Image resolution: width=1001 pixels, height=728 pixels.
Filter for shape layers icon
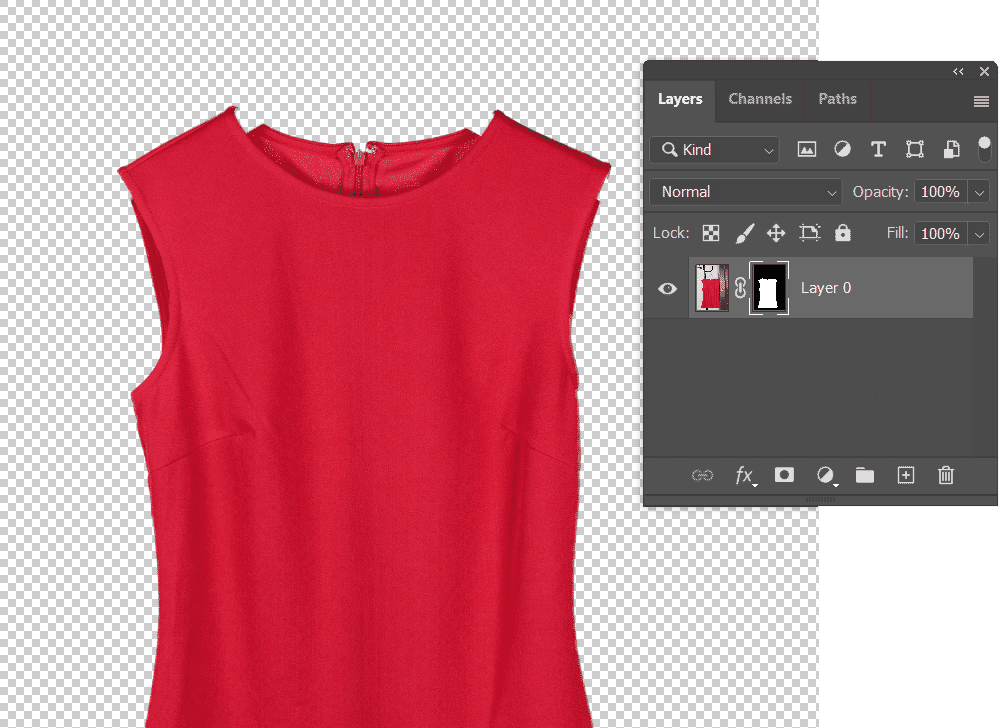click(x=914, y=150)
